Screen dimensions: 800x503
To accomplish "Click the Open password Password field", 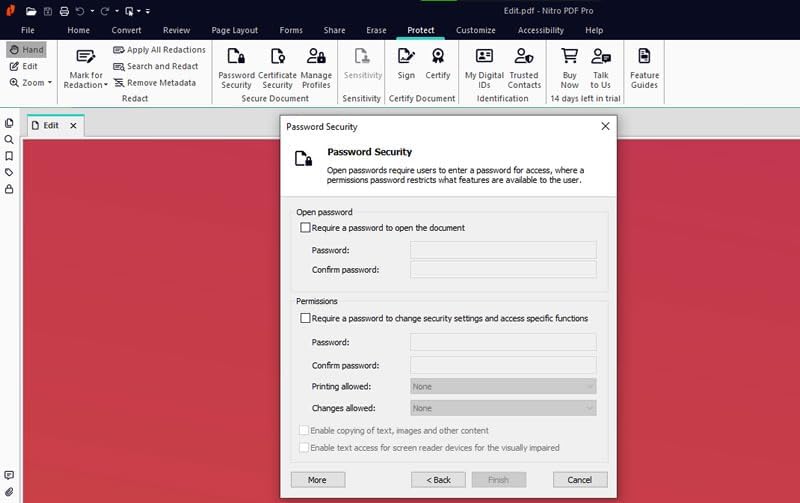I will 503,250.
